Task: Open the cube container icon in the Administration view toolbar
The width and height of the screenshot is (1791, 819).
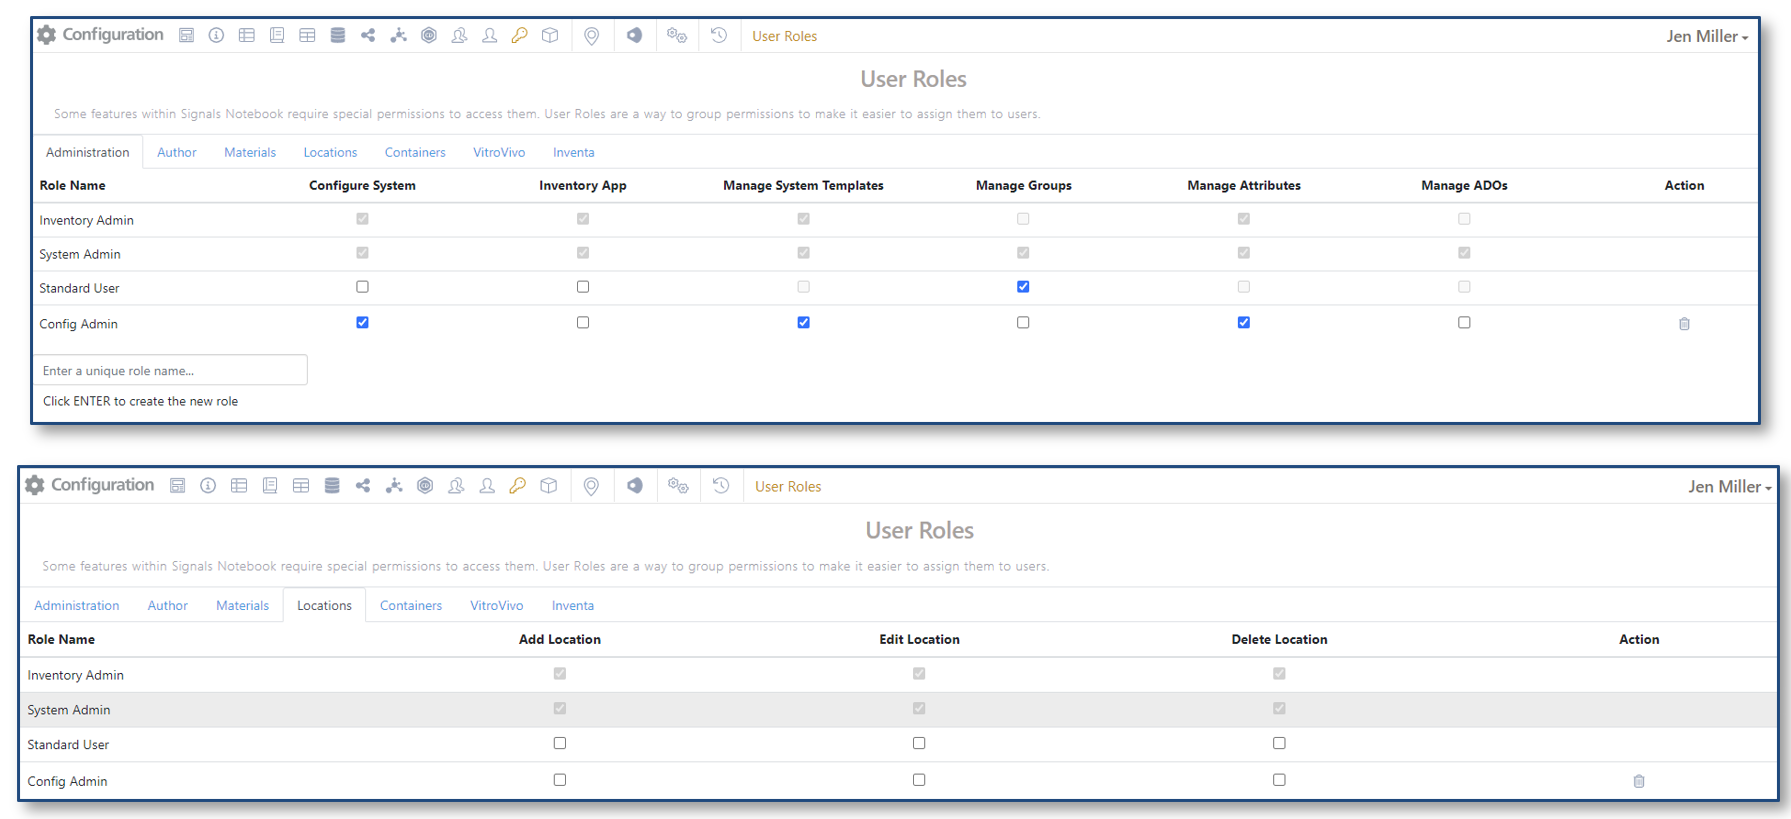Action: click(550, 35)
